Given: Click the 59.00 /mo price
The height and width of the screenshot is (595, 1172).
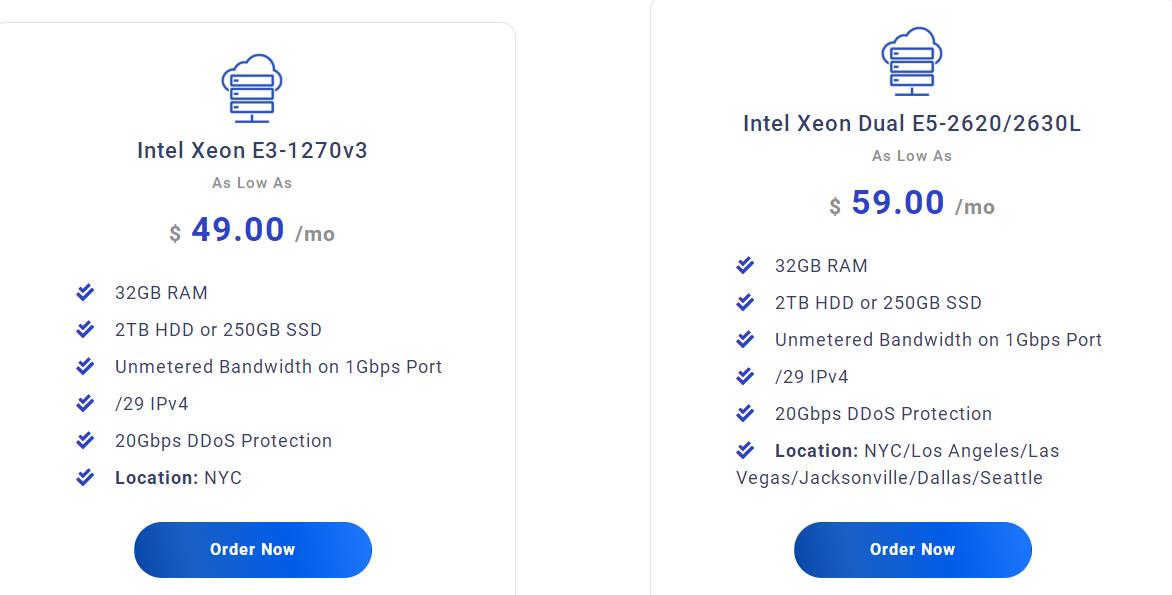Looking at the screenshot, I should pos(912,204).
